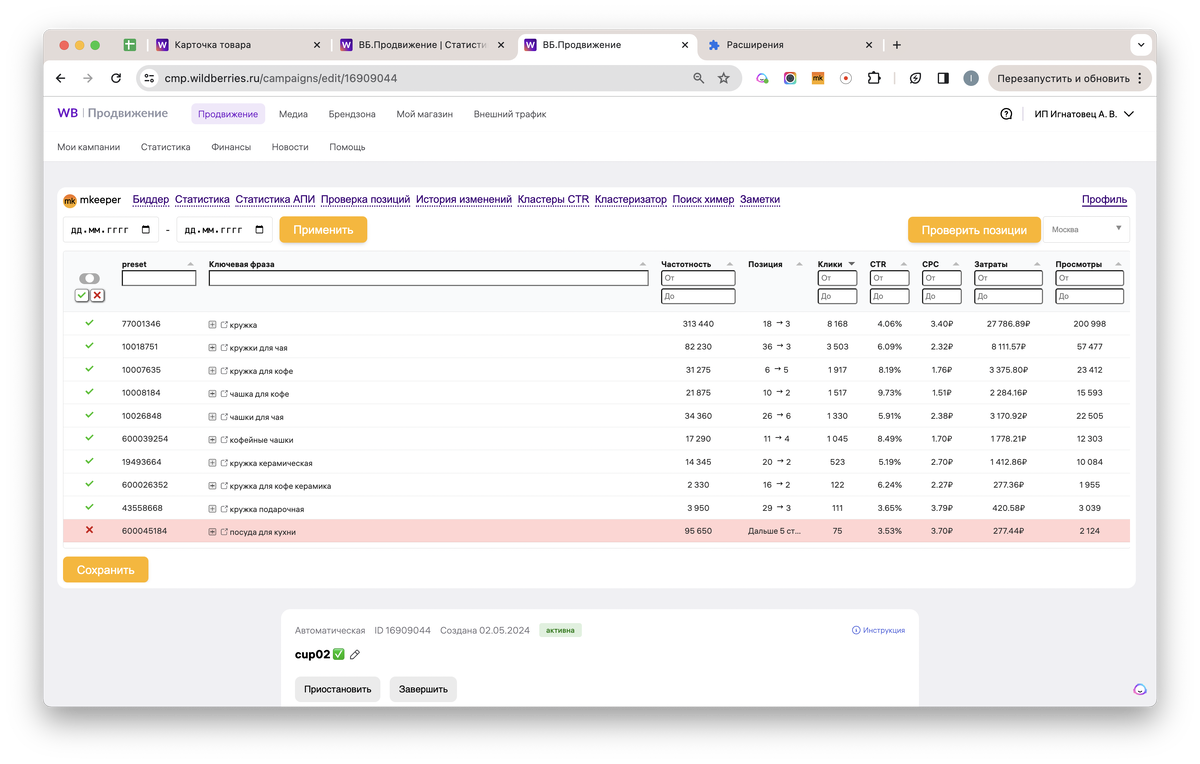The image size is (1200, 764).
Task: Open the Кластеризатор link
Action: (631, 200)
